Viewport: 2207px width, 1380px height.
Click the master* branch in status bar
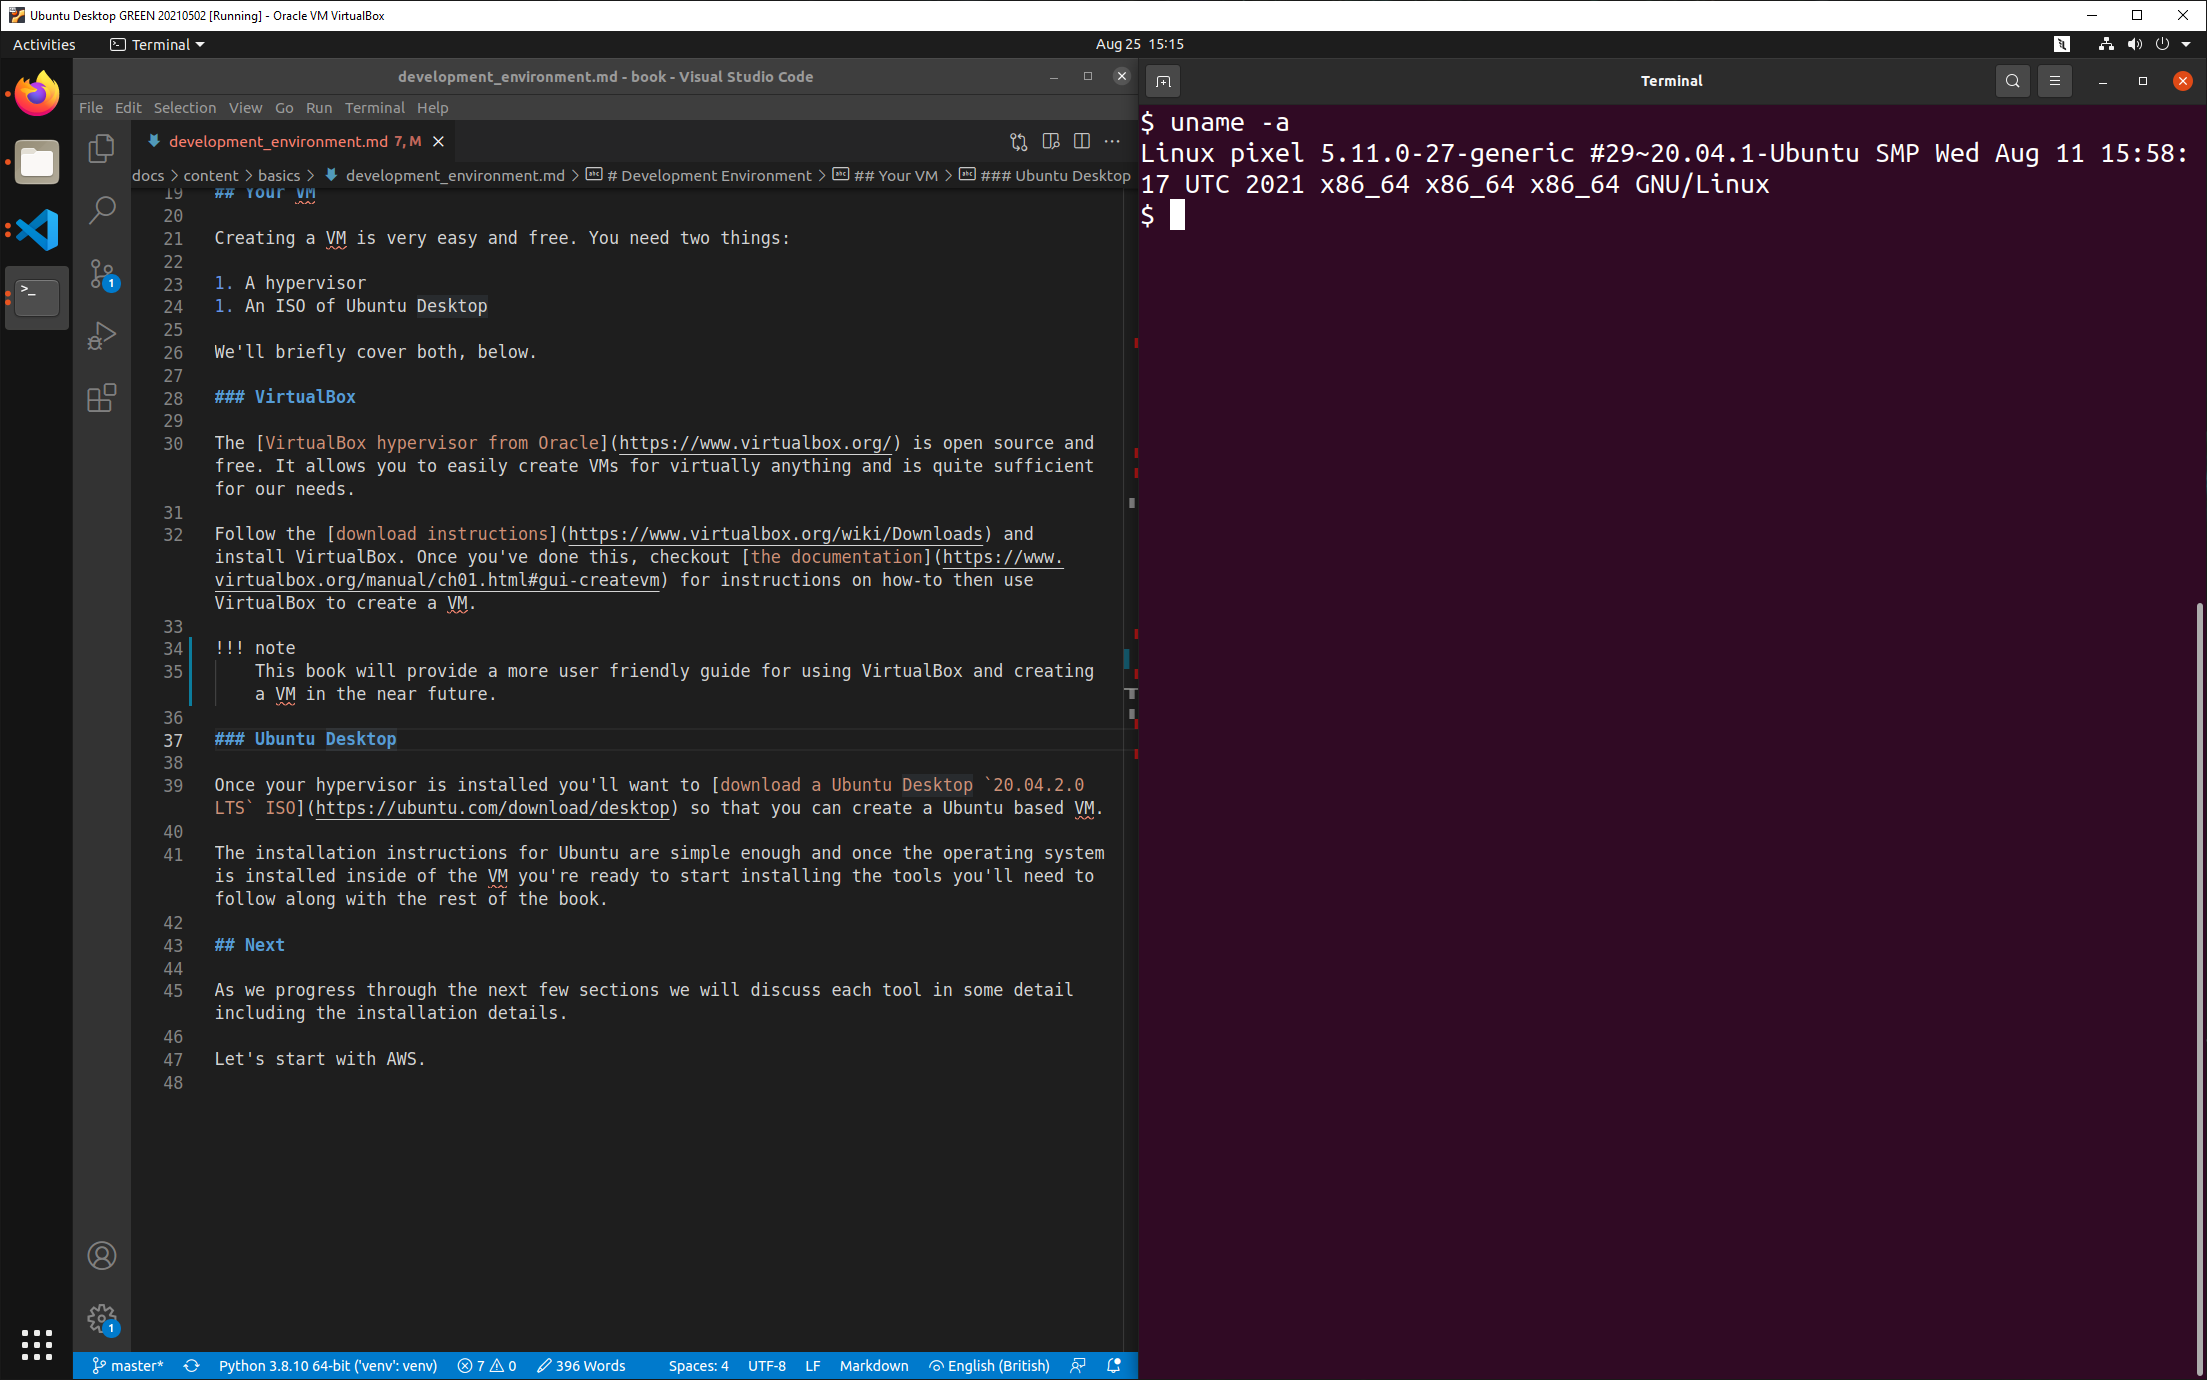[128, 1365]
